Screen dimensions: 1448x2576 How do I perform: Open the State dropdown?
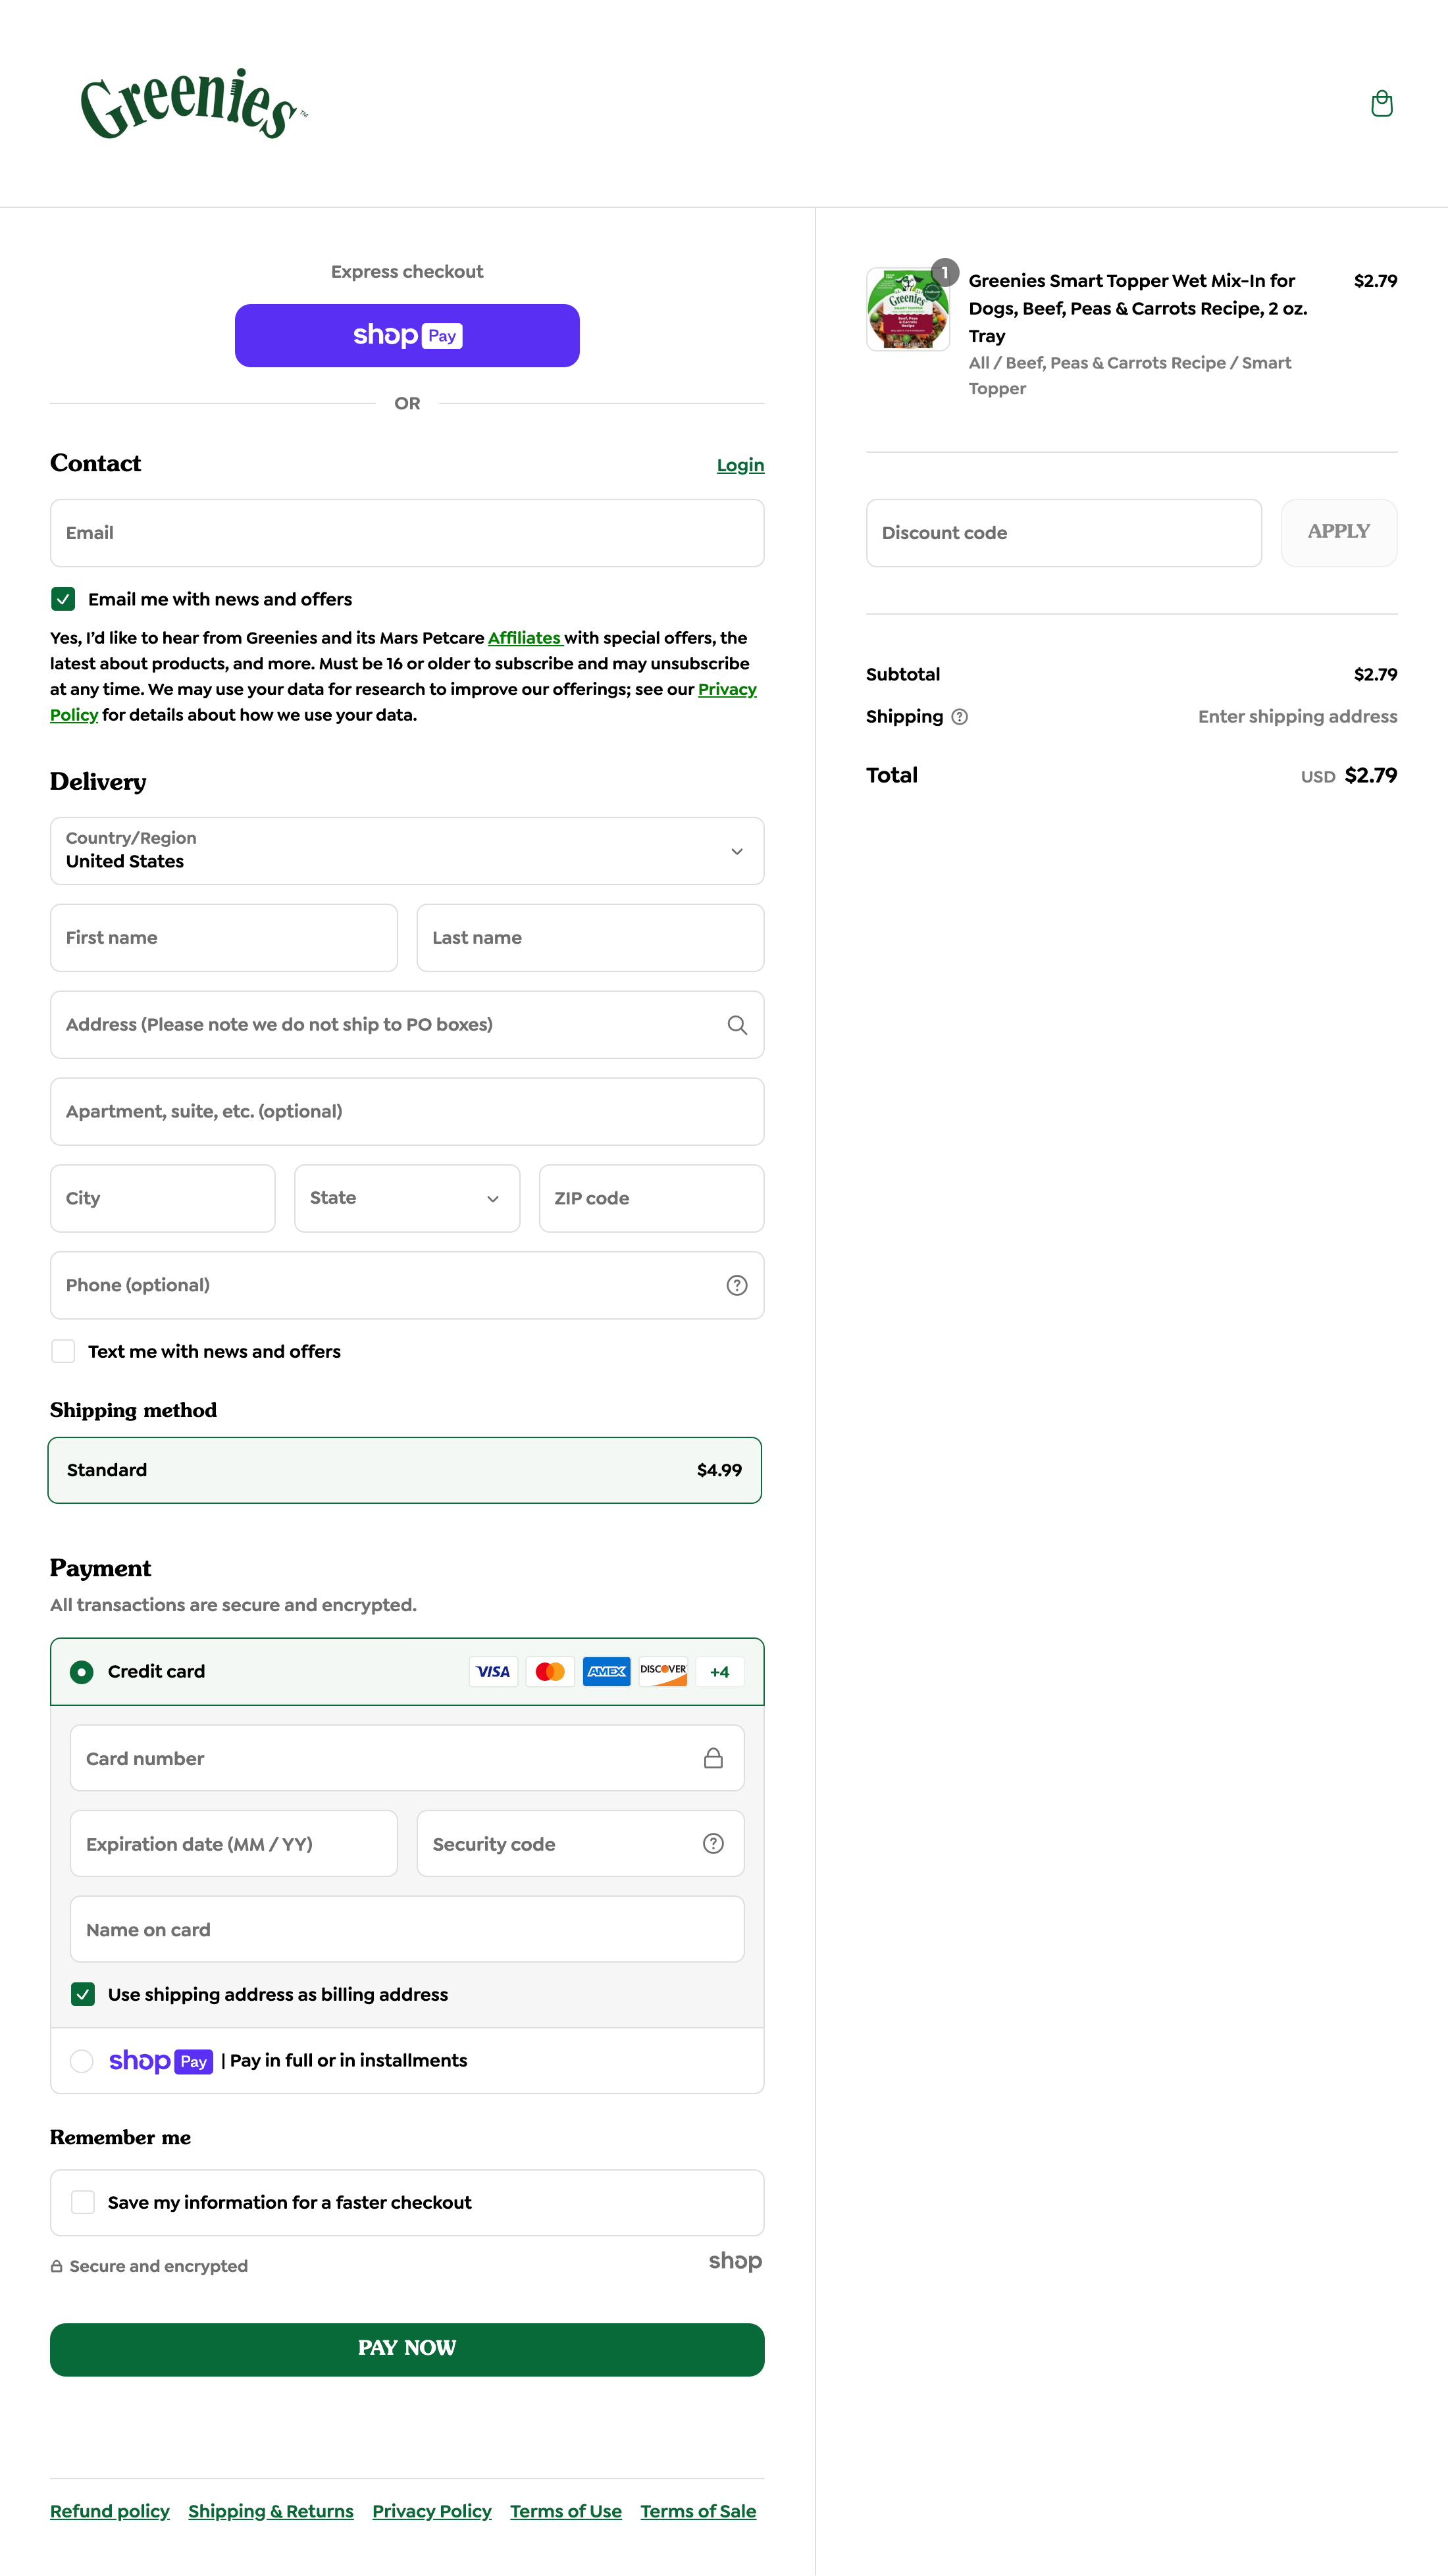point(406,1198)
